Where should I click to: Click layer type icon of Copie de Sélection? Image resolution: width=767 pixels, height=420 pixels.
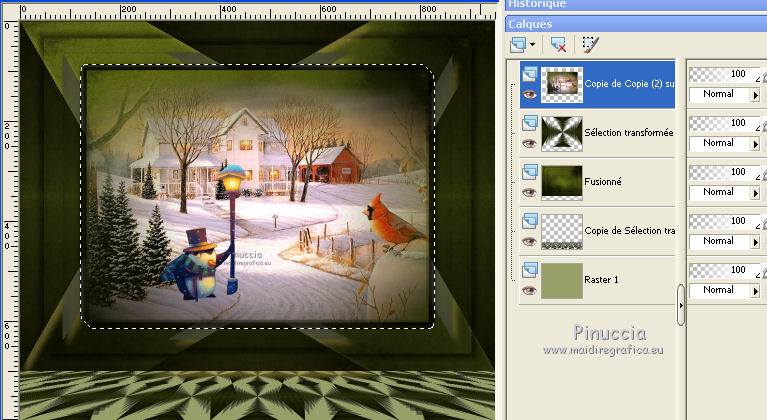pos(530,221)
